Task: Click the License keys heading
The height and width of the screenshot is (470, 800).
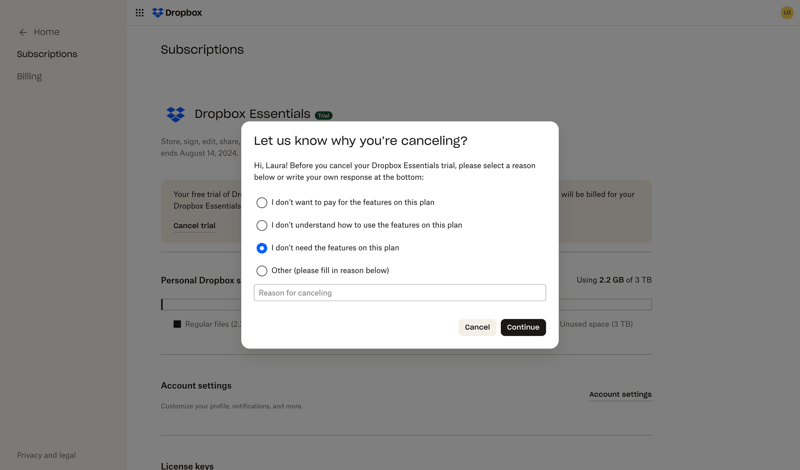Action: pyautogui.click(x=187, y=466)
